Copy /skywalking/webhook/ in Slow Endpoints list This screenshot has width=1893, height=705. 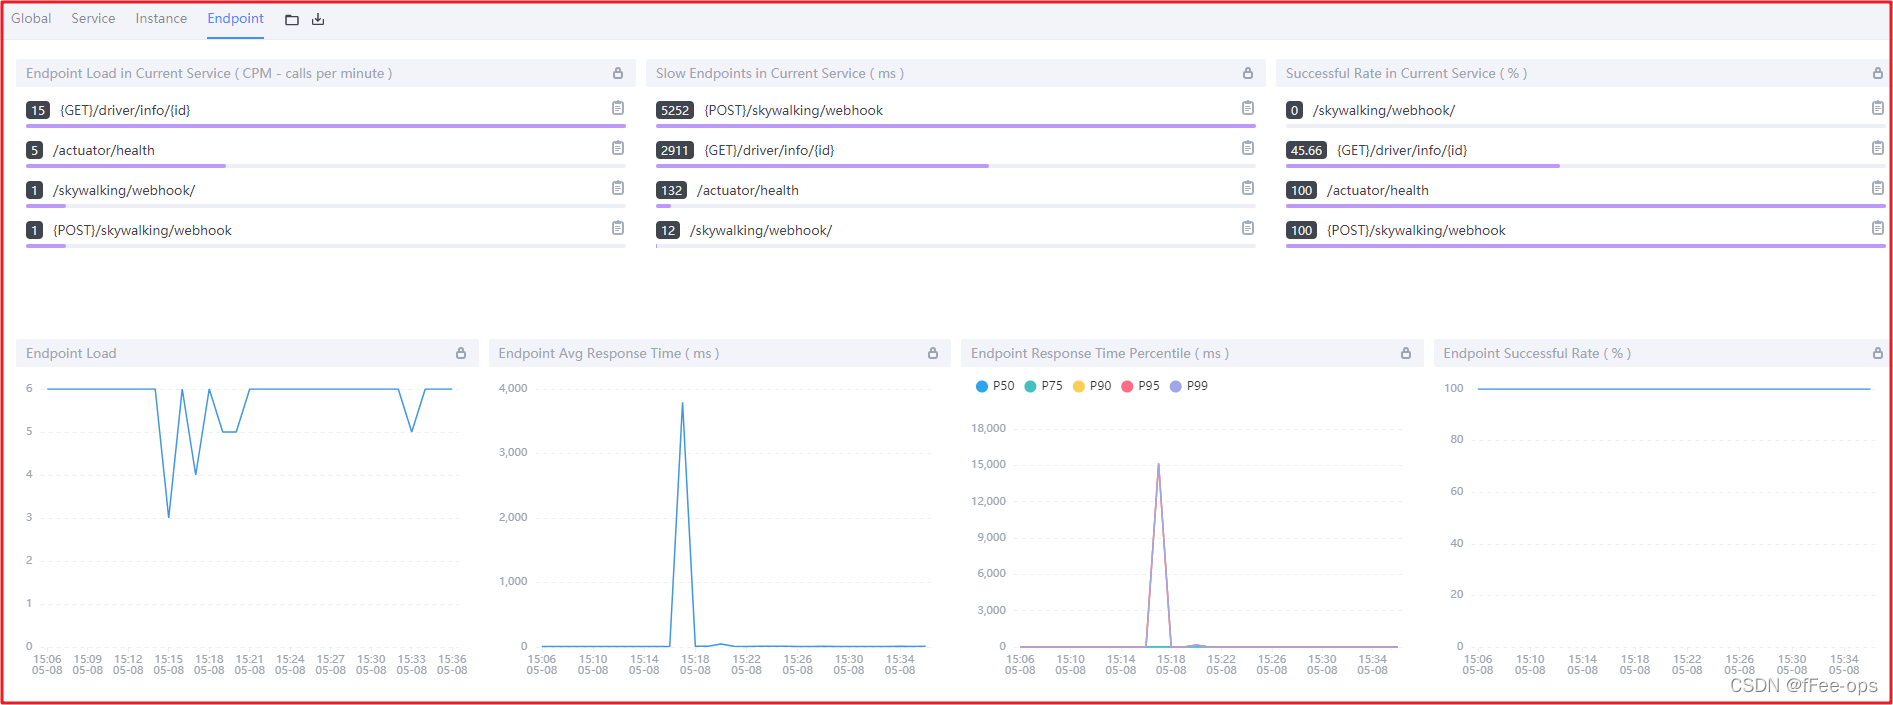tap(1248, 228)
